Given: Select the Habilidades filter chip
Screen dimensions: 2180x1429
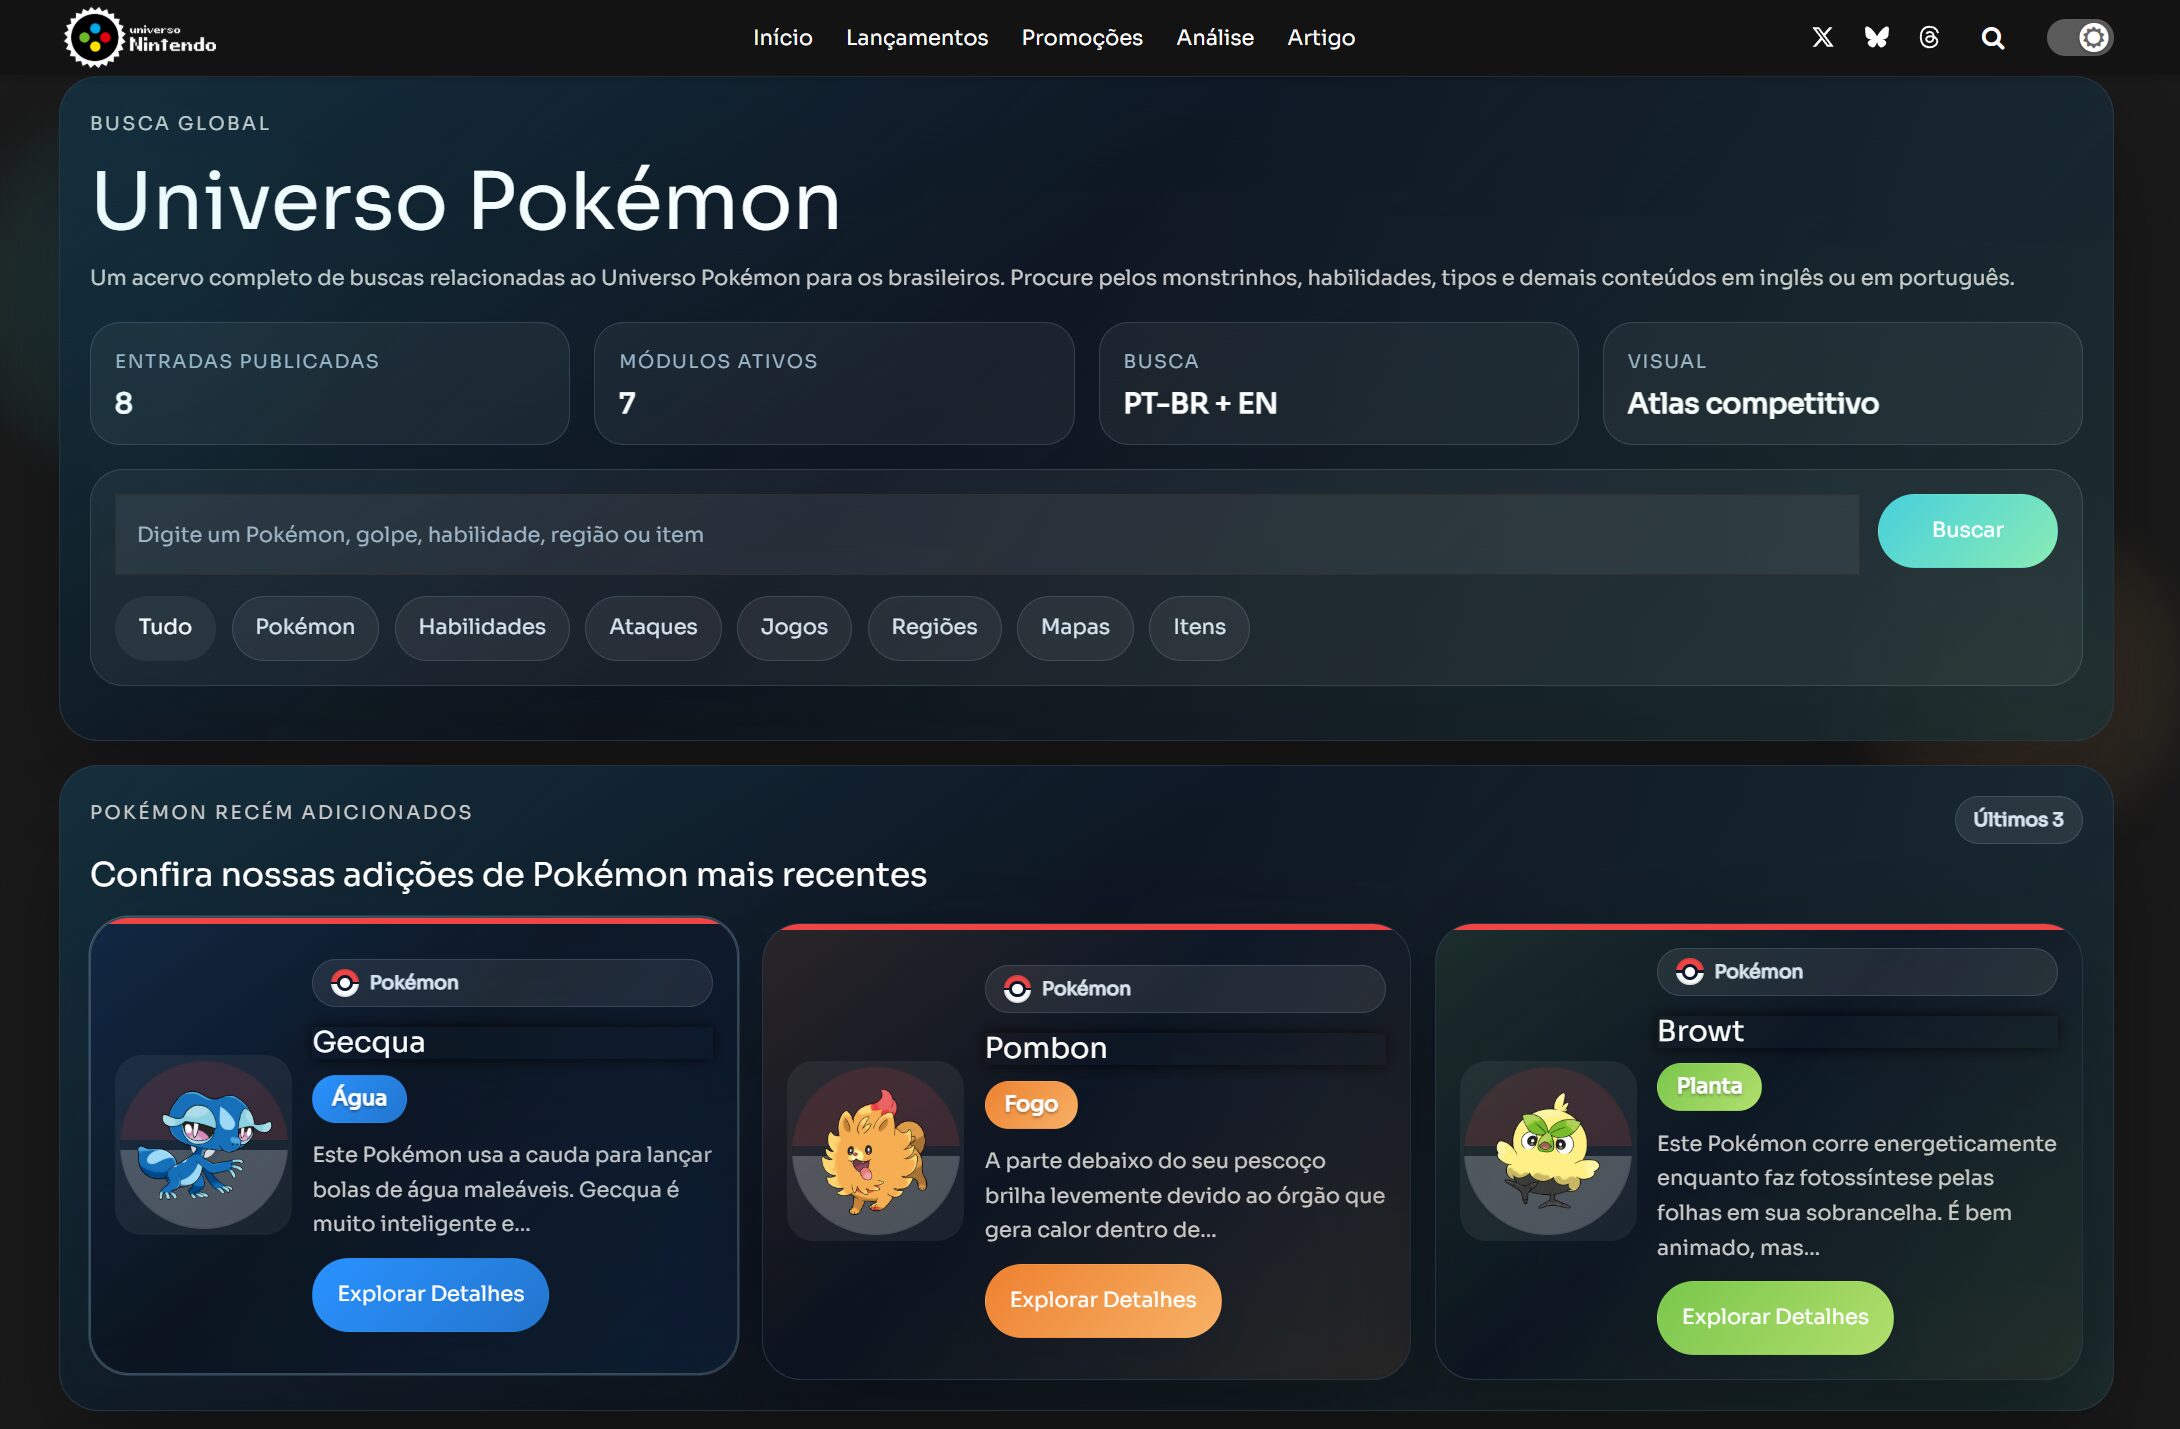Looking at the screenshot, I should (x=482, y=627).
